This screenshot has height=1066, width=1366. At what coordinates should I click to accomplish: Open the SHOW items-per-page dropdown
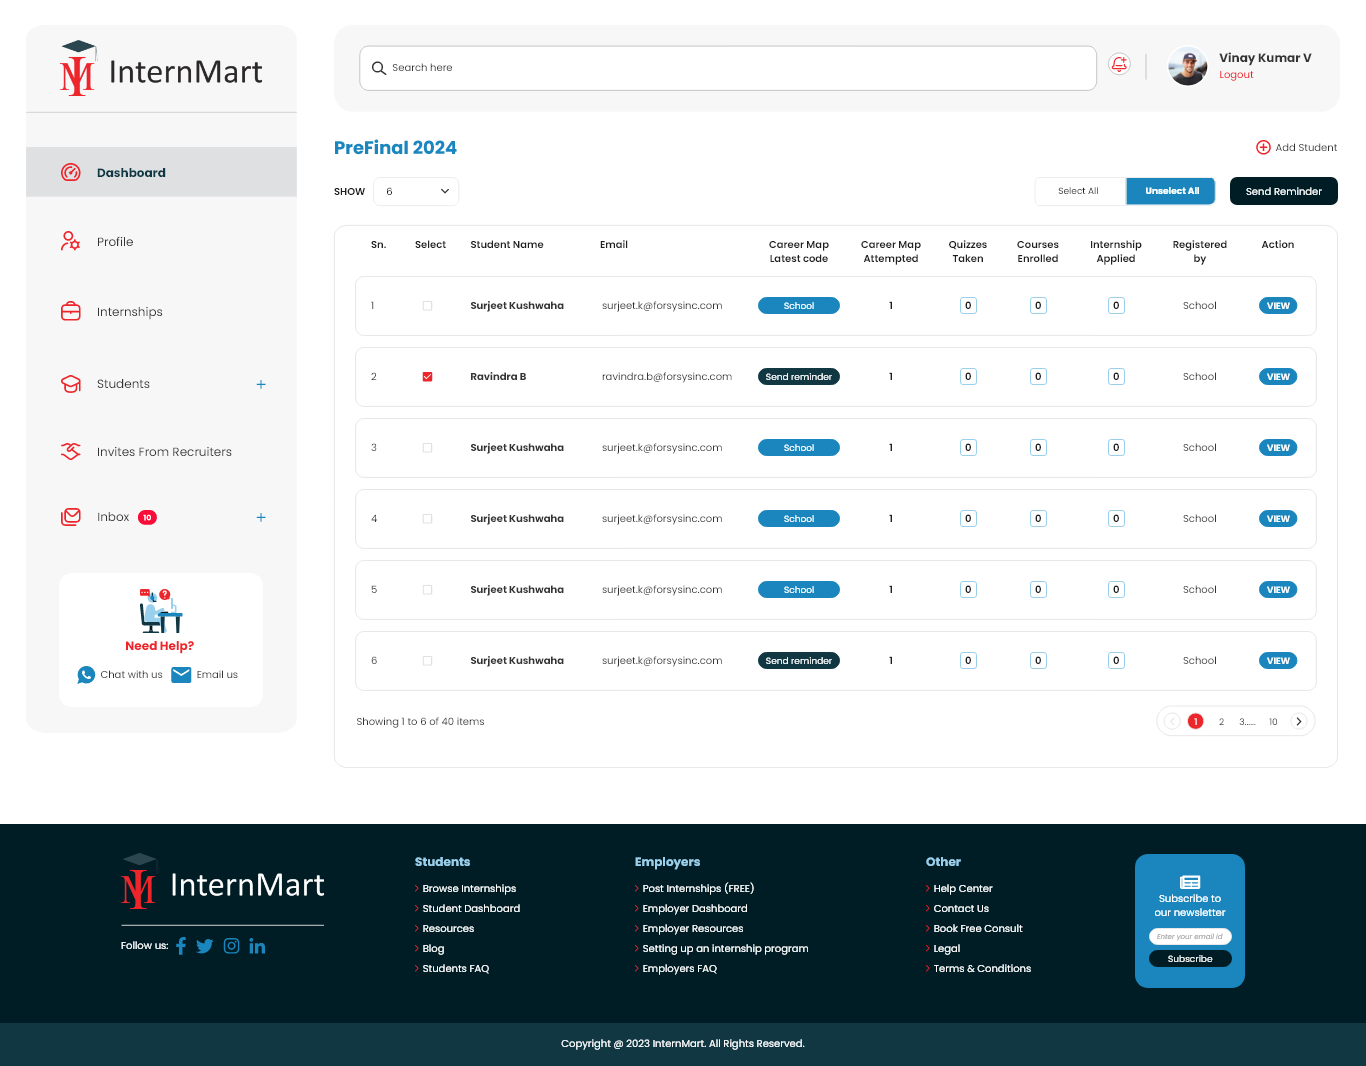pos(415,191)
